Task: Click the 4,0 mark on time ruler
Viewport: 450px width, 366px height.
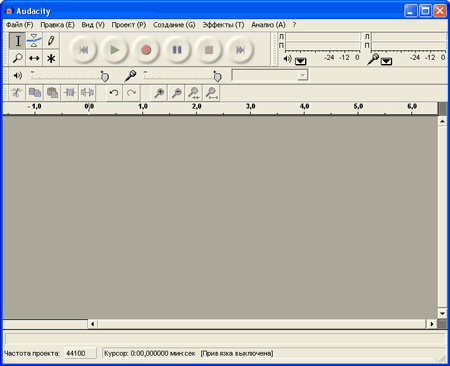Action: coord(304,106)
